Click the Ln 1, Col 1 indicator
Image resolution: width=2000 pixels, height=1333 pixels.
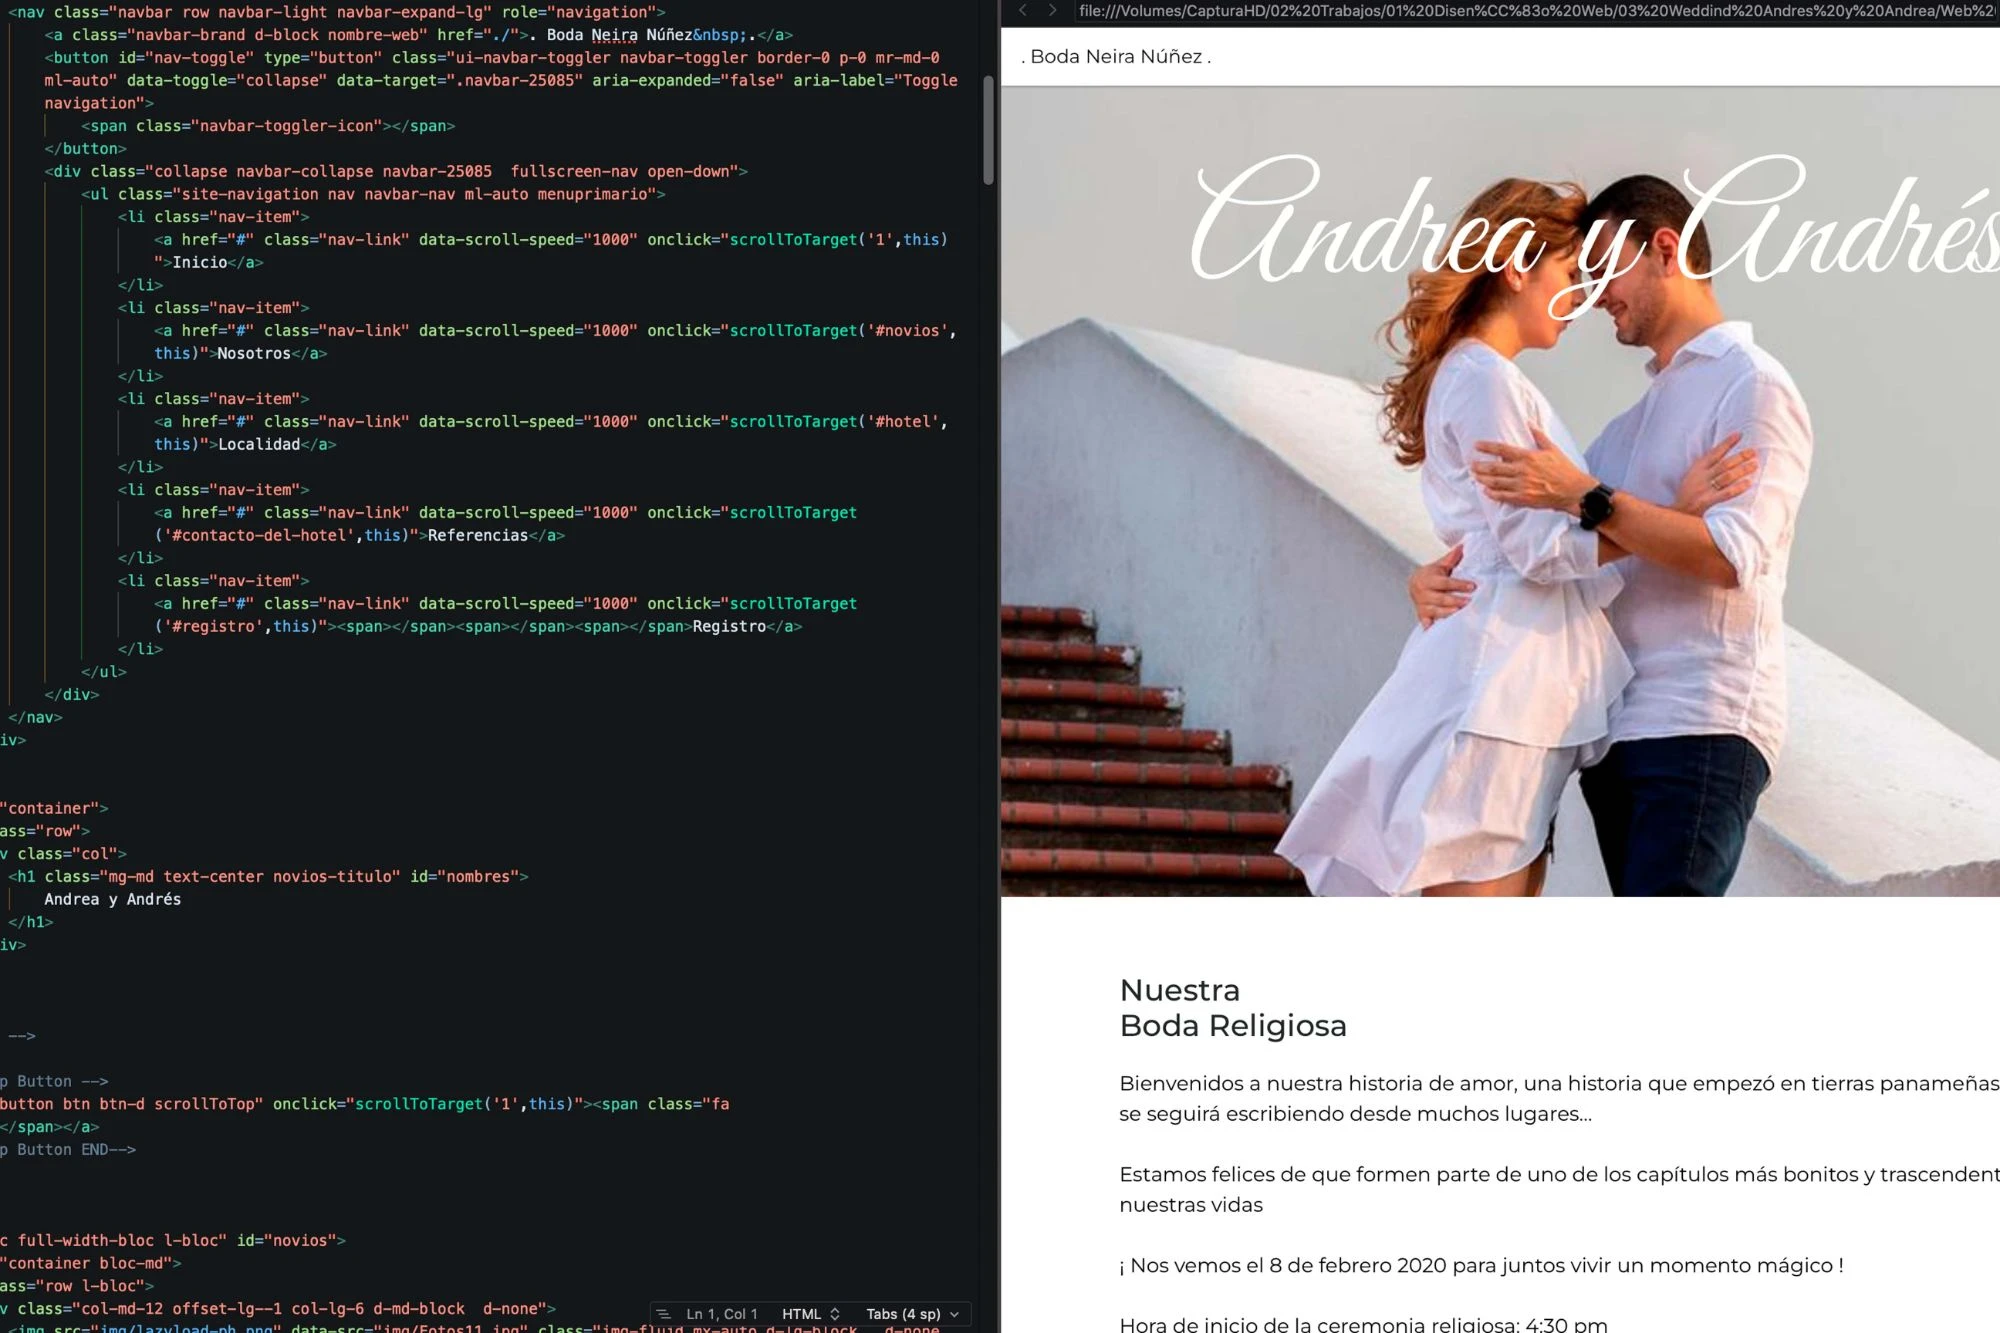[x=721, y=1314]
